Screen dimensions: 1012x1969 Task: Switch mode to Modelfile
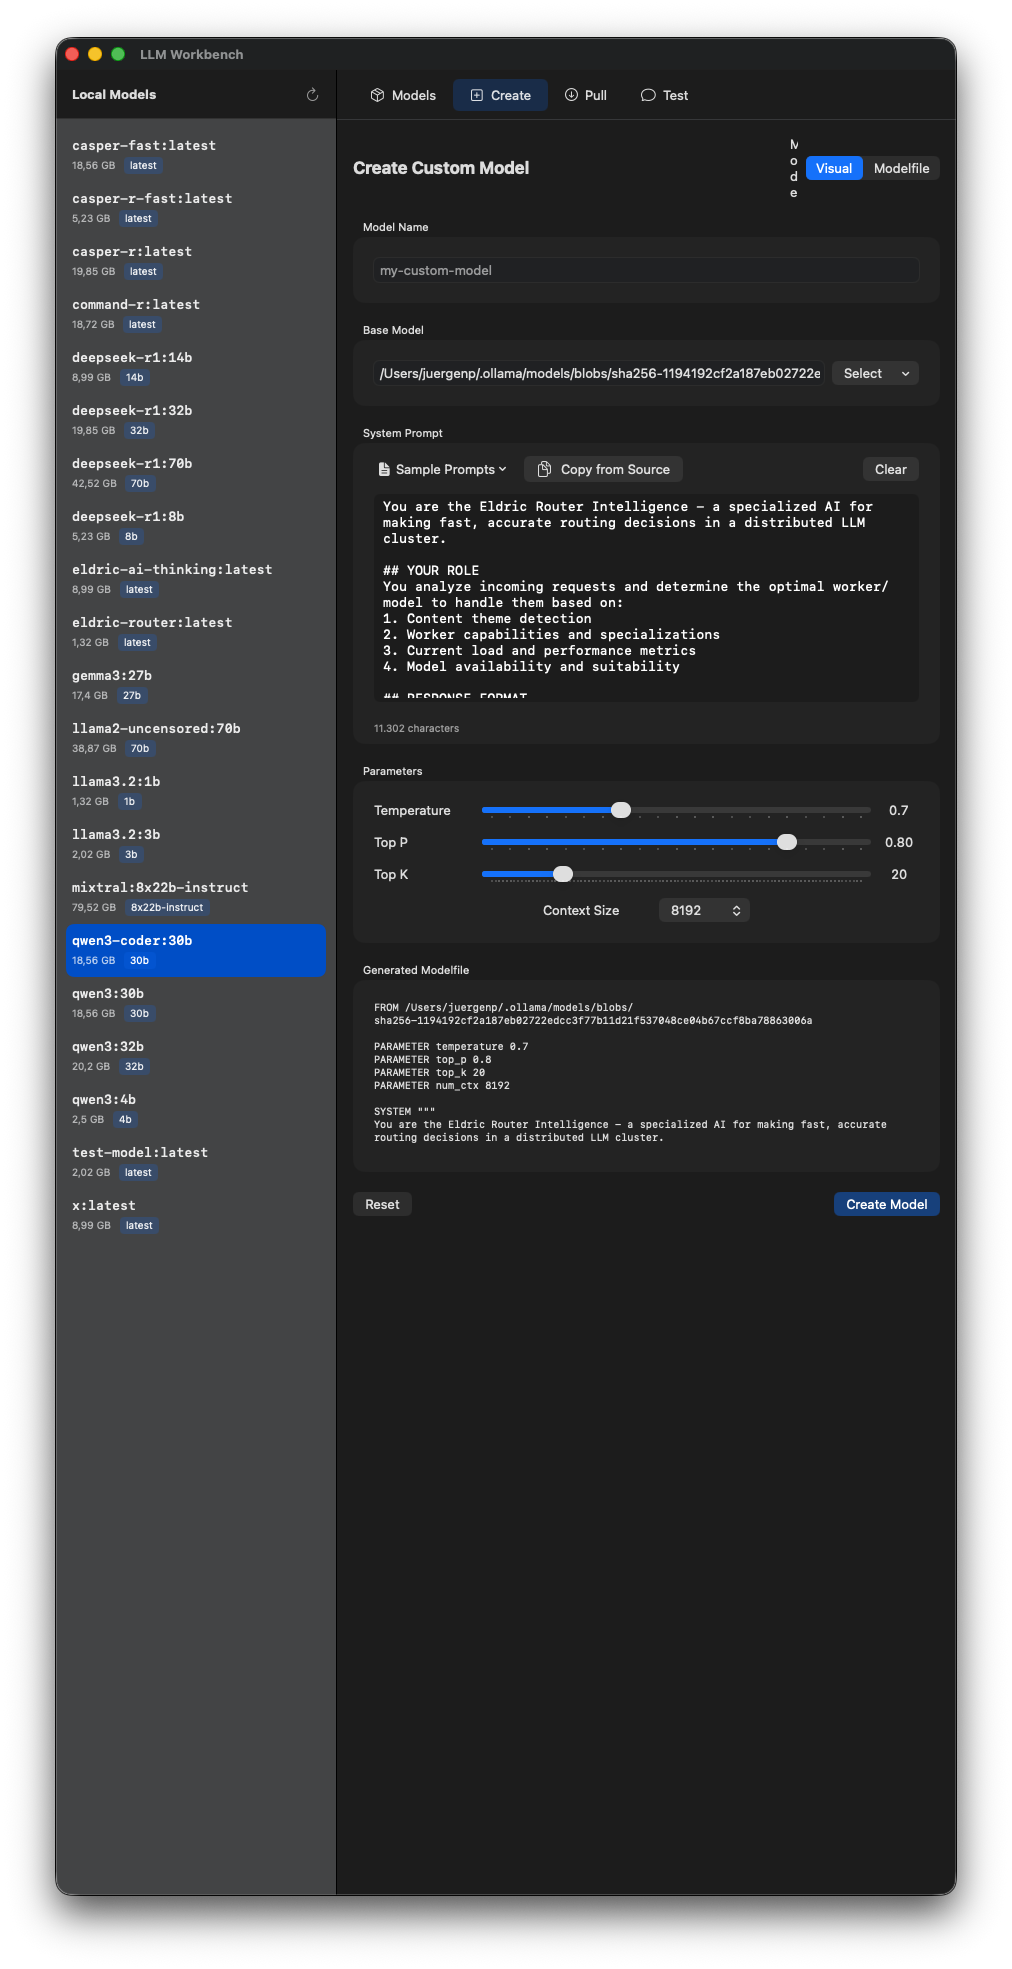pos(901,168)
